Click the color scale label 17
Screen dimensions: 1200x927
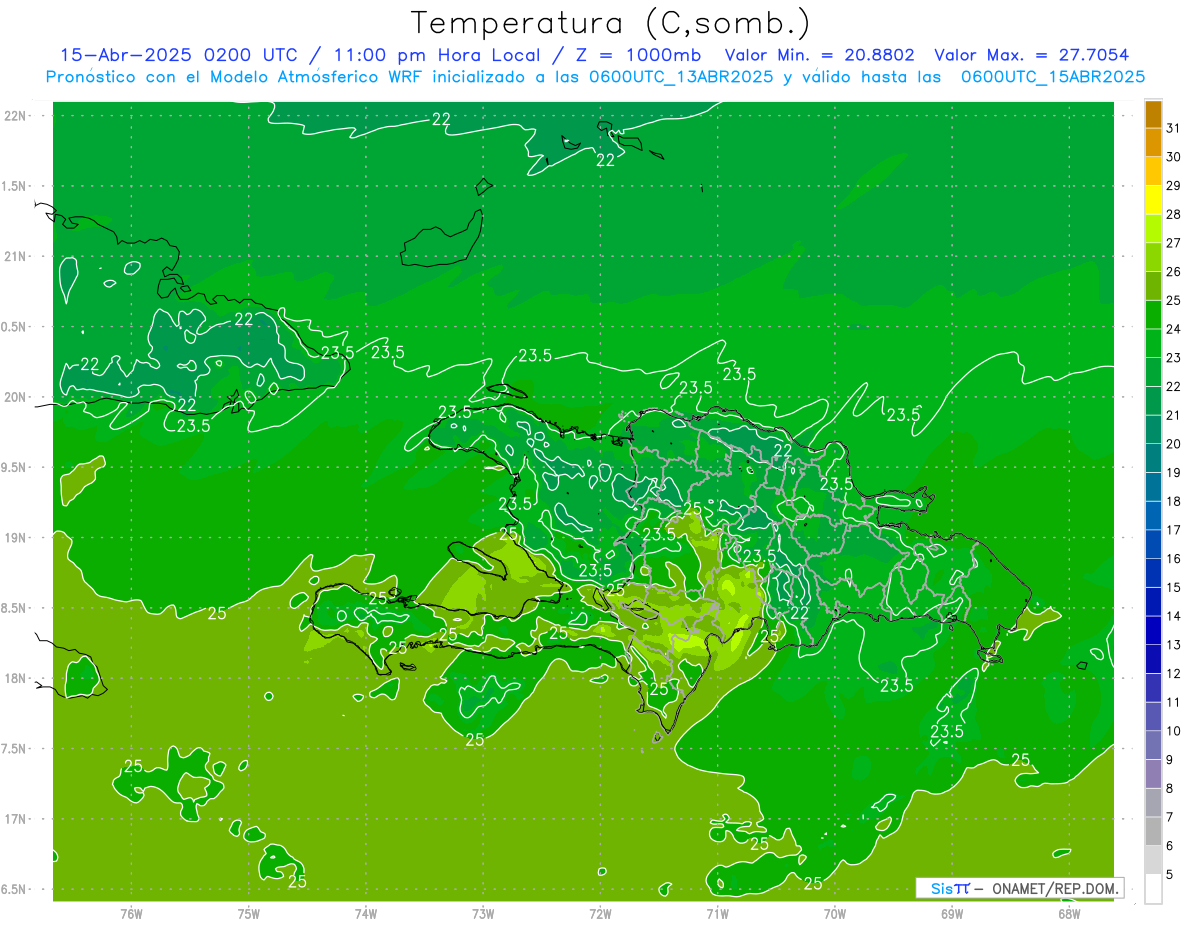click(x=1173, y=530)
